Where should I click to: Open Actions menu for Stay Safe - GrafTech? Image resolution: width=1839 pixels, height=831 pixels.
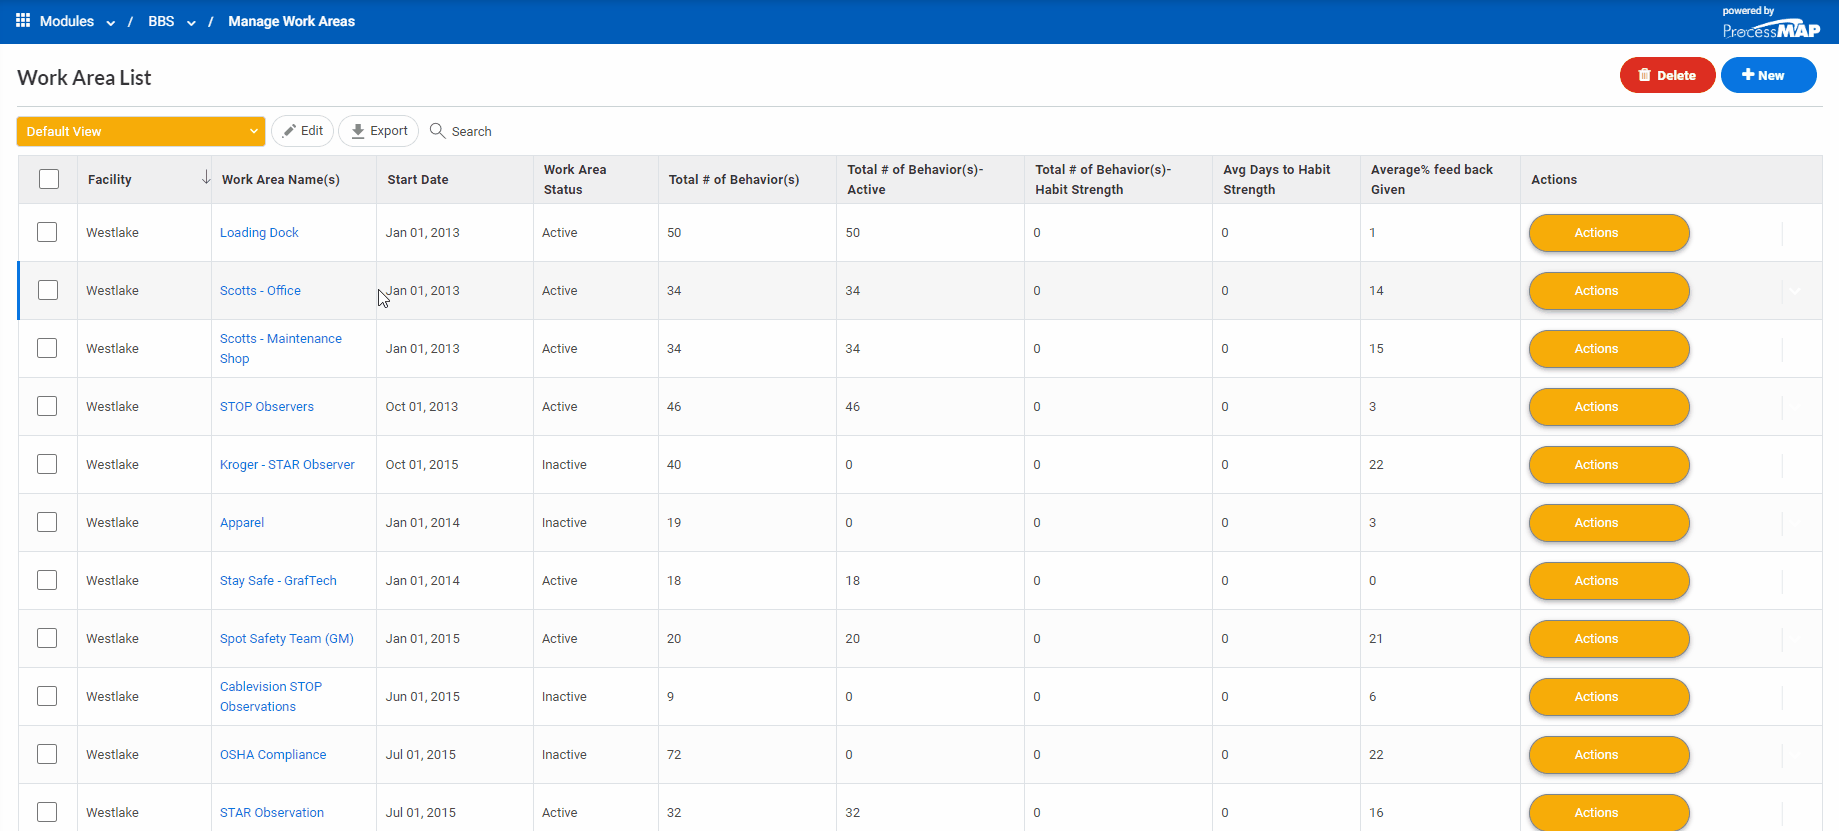click(x=1609, y=581)
